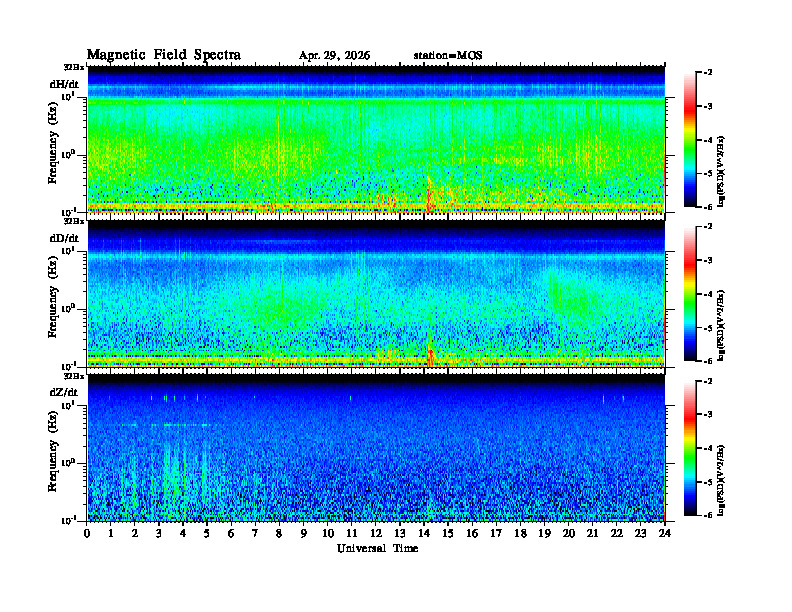Image resolution: width=792 pixels, height=612 pixels.
Task: Click the "station=MOS" label
Action: click(448, 56)
